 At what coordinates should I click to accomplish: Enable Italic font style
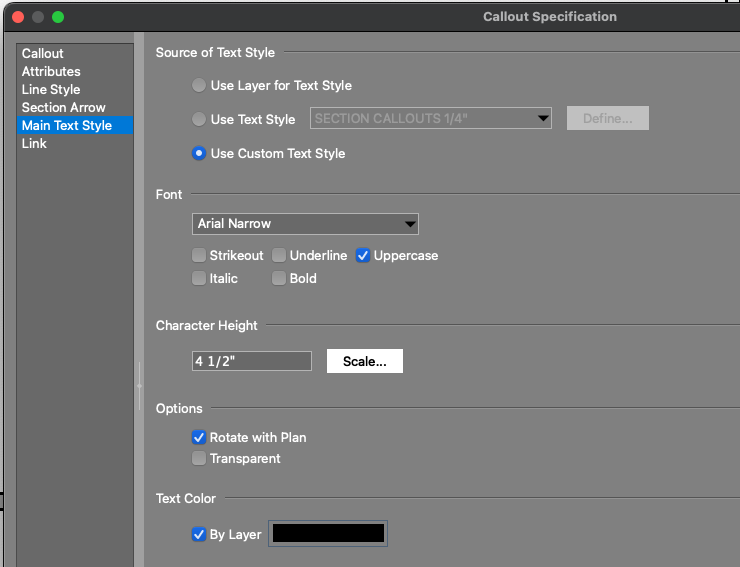click(200, 279)
